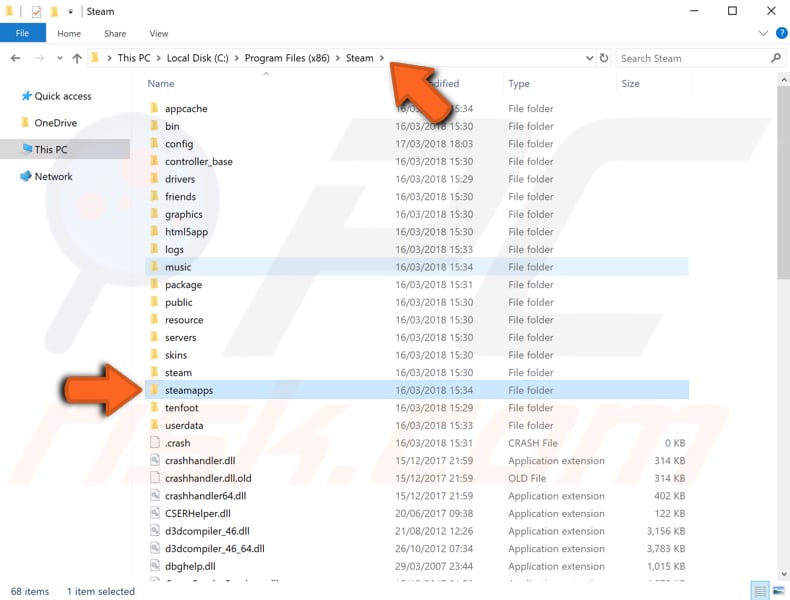
Task: Select Local Disk (C:) breadcrumb
Action: [x=198, y=58]
